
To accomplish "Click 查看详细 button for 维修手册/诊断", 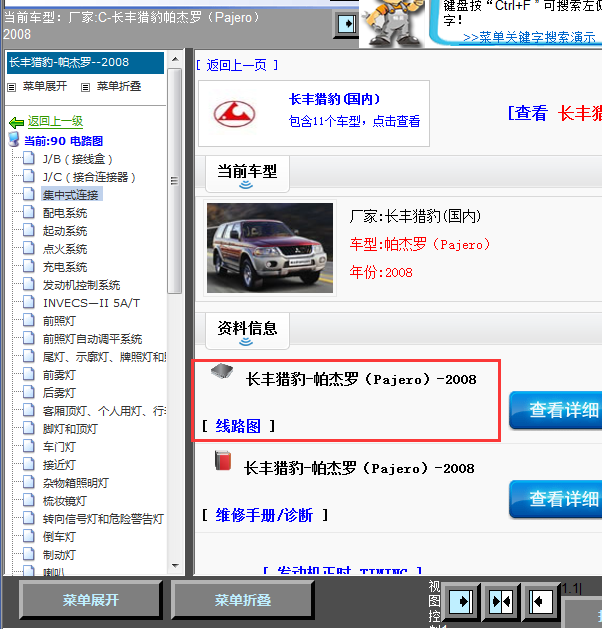I will 555,499.
